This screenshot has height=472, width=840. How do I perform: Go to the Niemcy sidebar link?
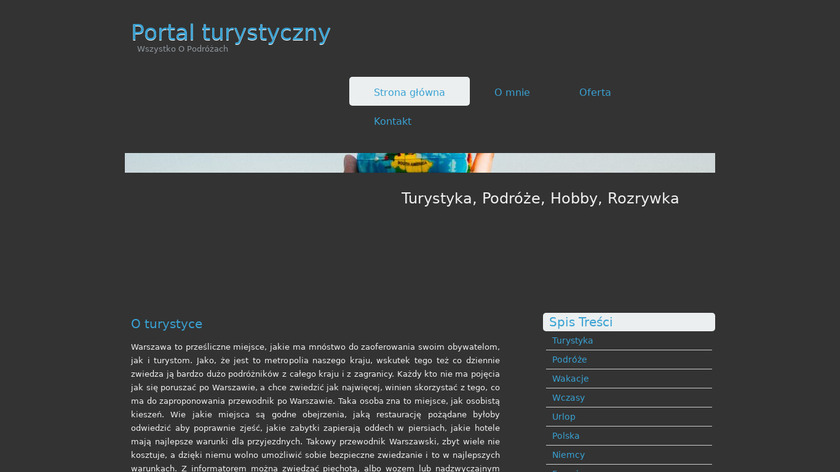pos(568,455)
